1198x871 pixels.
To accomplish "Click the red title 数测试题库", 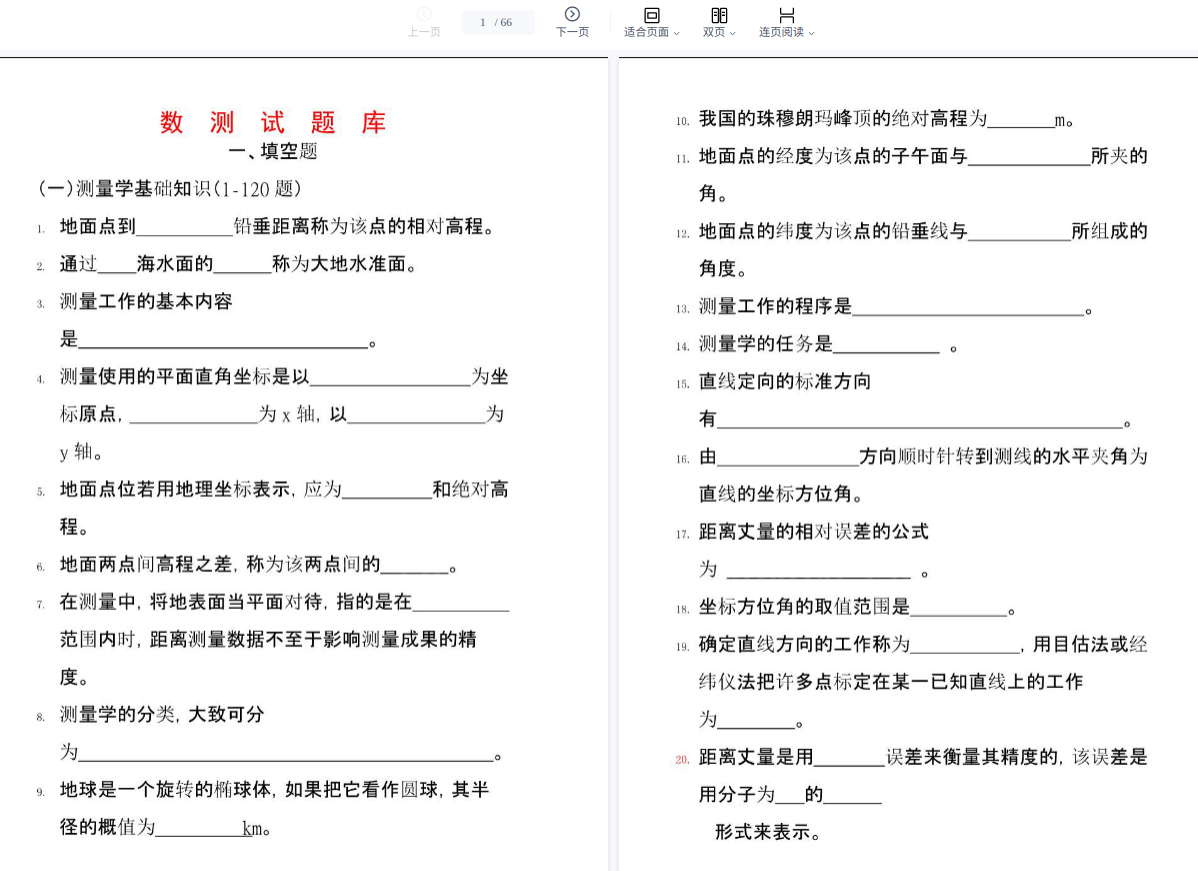I will (x=273, y=123).
